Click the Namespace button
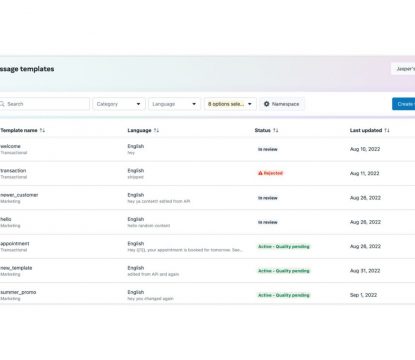The image size is (415, 360). pyautogui.click(x=282, y=104)
